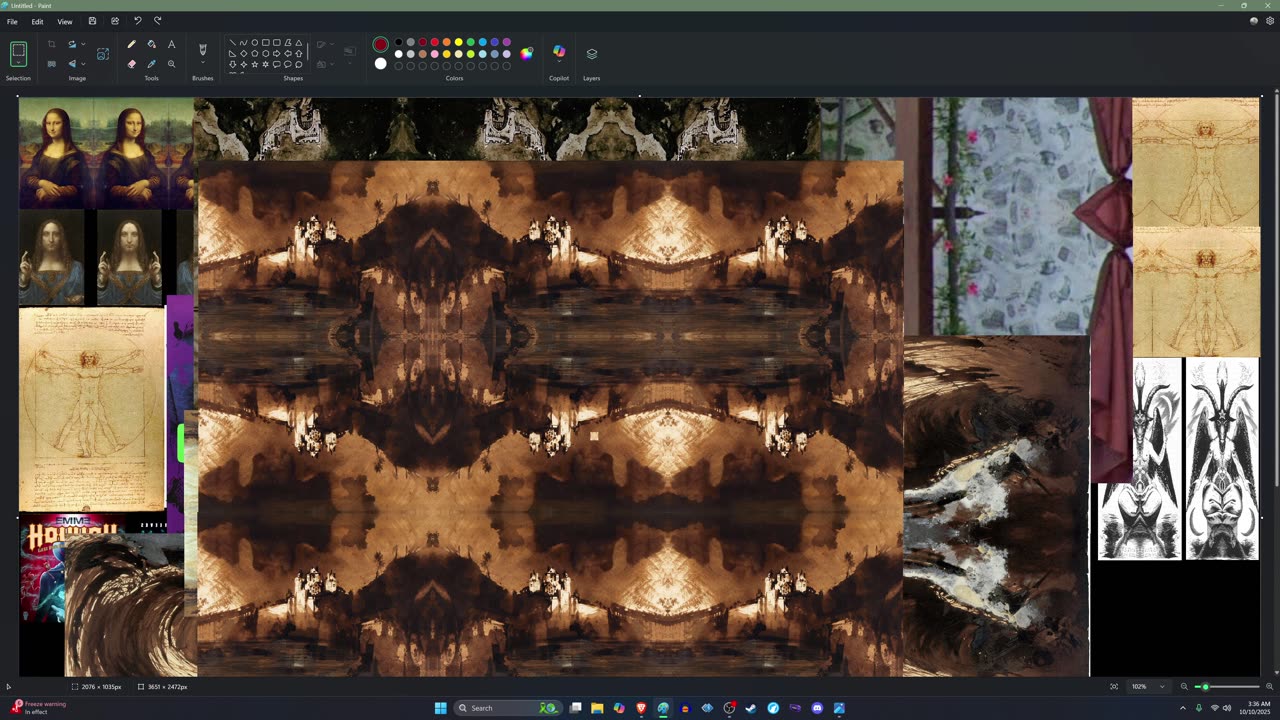Image resolution: width=1280 pixels, height=720 pixels.
Task: Open the Windows Start menu
Action: [x=440, y=708]
